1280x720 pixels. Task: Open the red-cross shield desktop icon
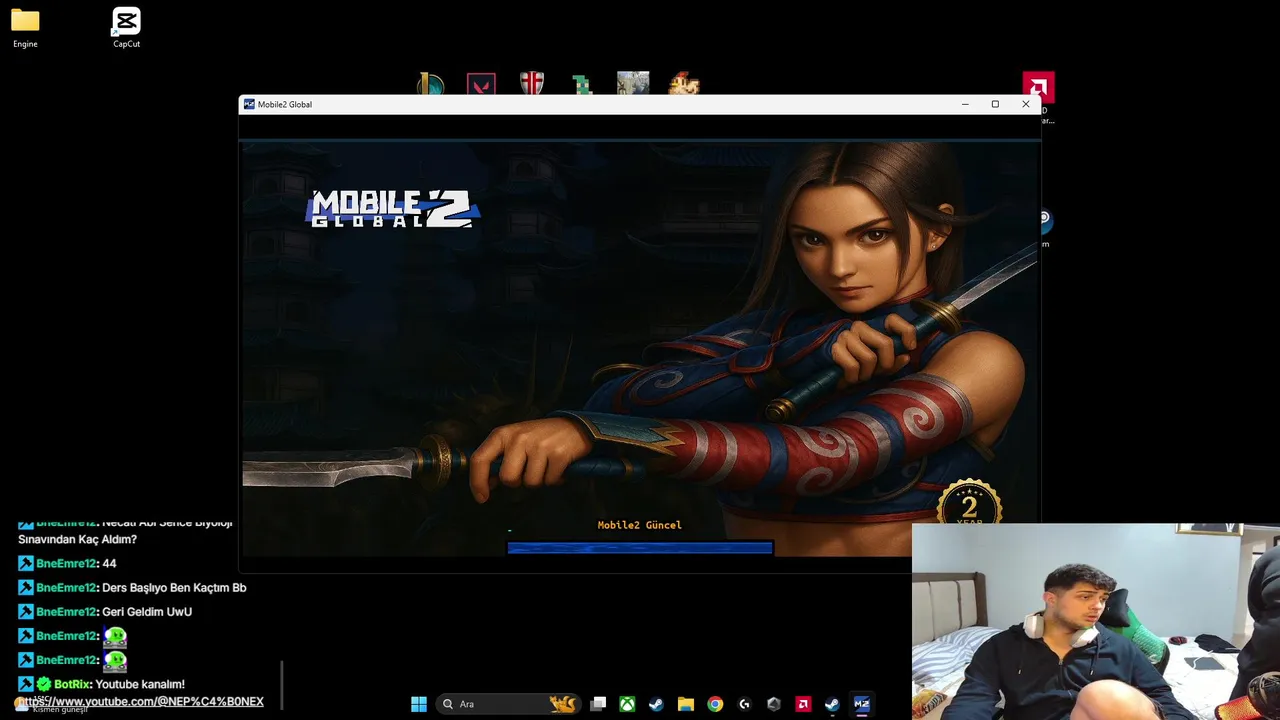coord(532,84)
